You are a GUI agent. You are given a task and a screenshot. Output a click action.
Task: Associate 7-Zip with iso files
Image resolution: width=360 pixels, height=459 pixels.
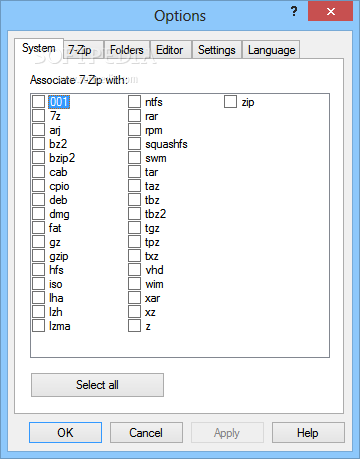point(38,284)
